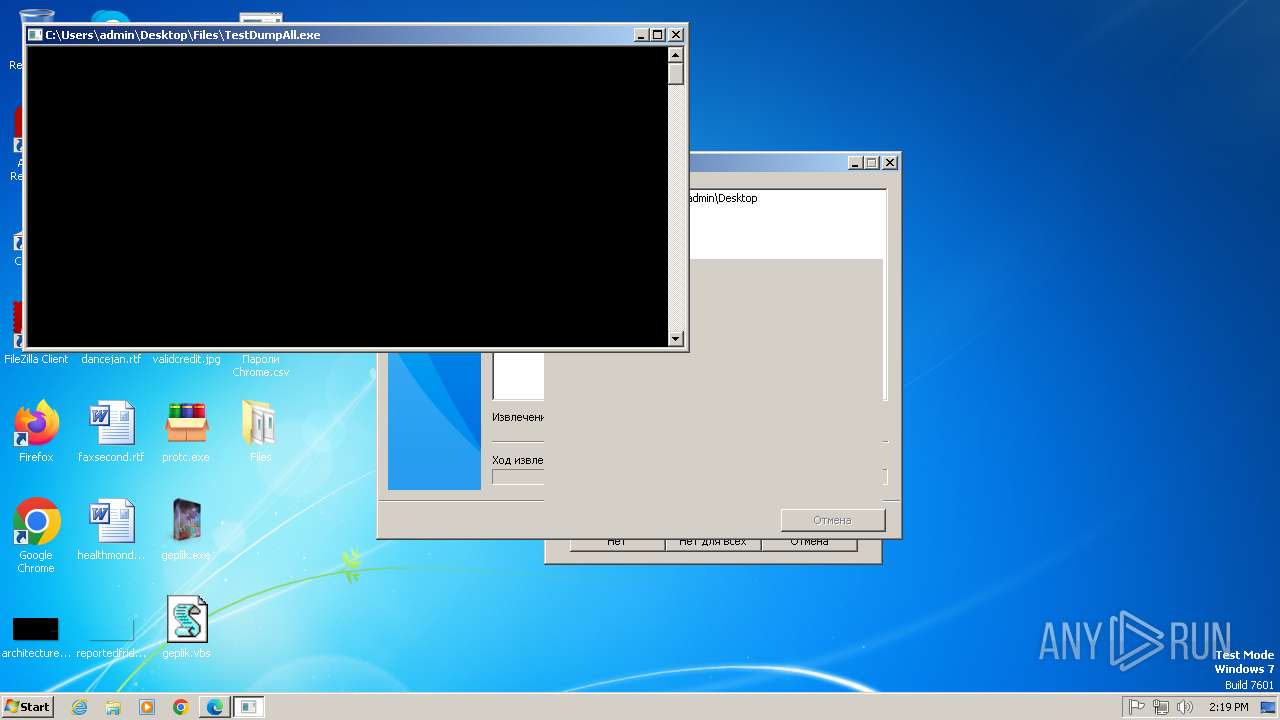Open Windows Explorer from the taskbar

click(x=113, y=707)
